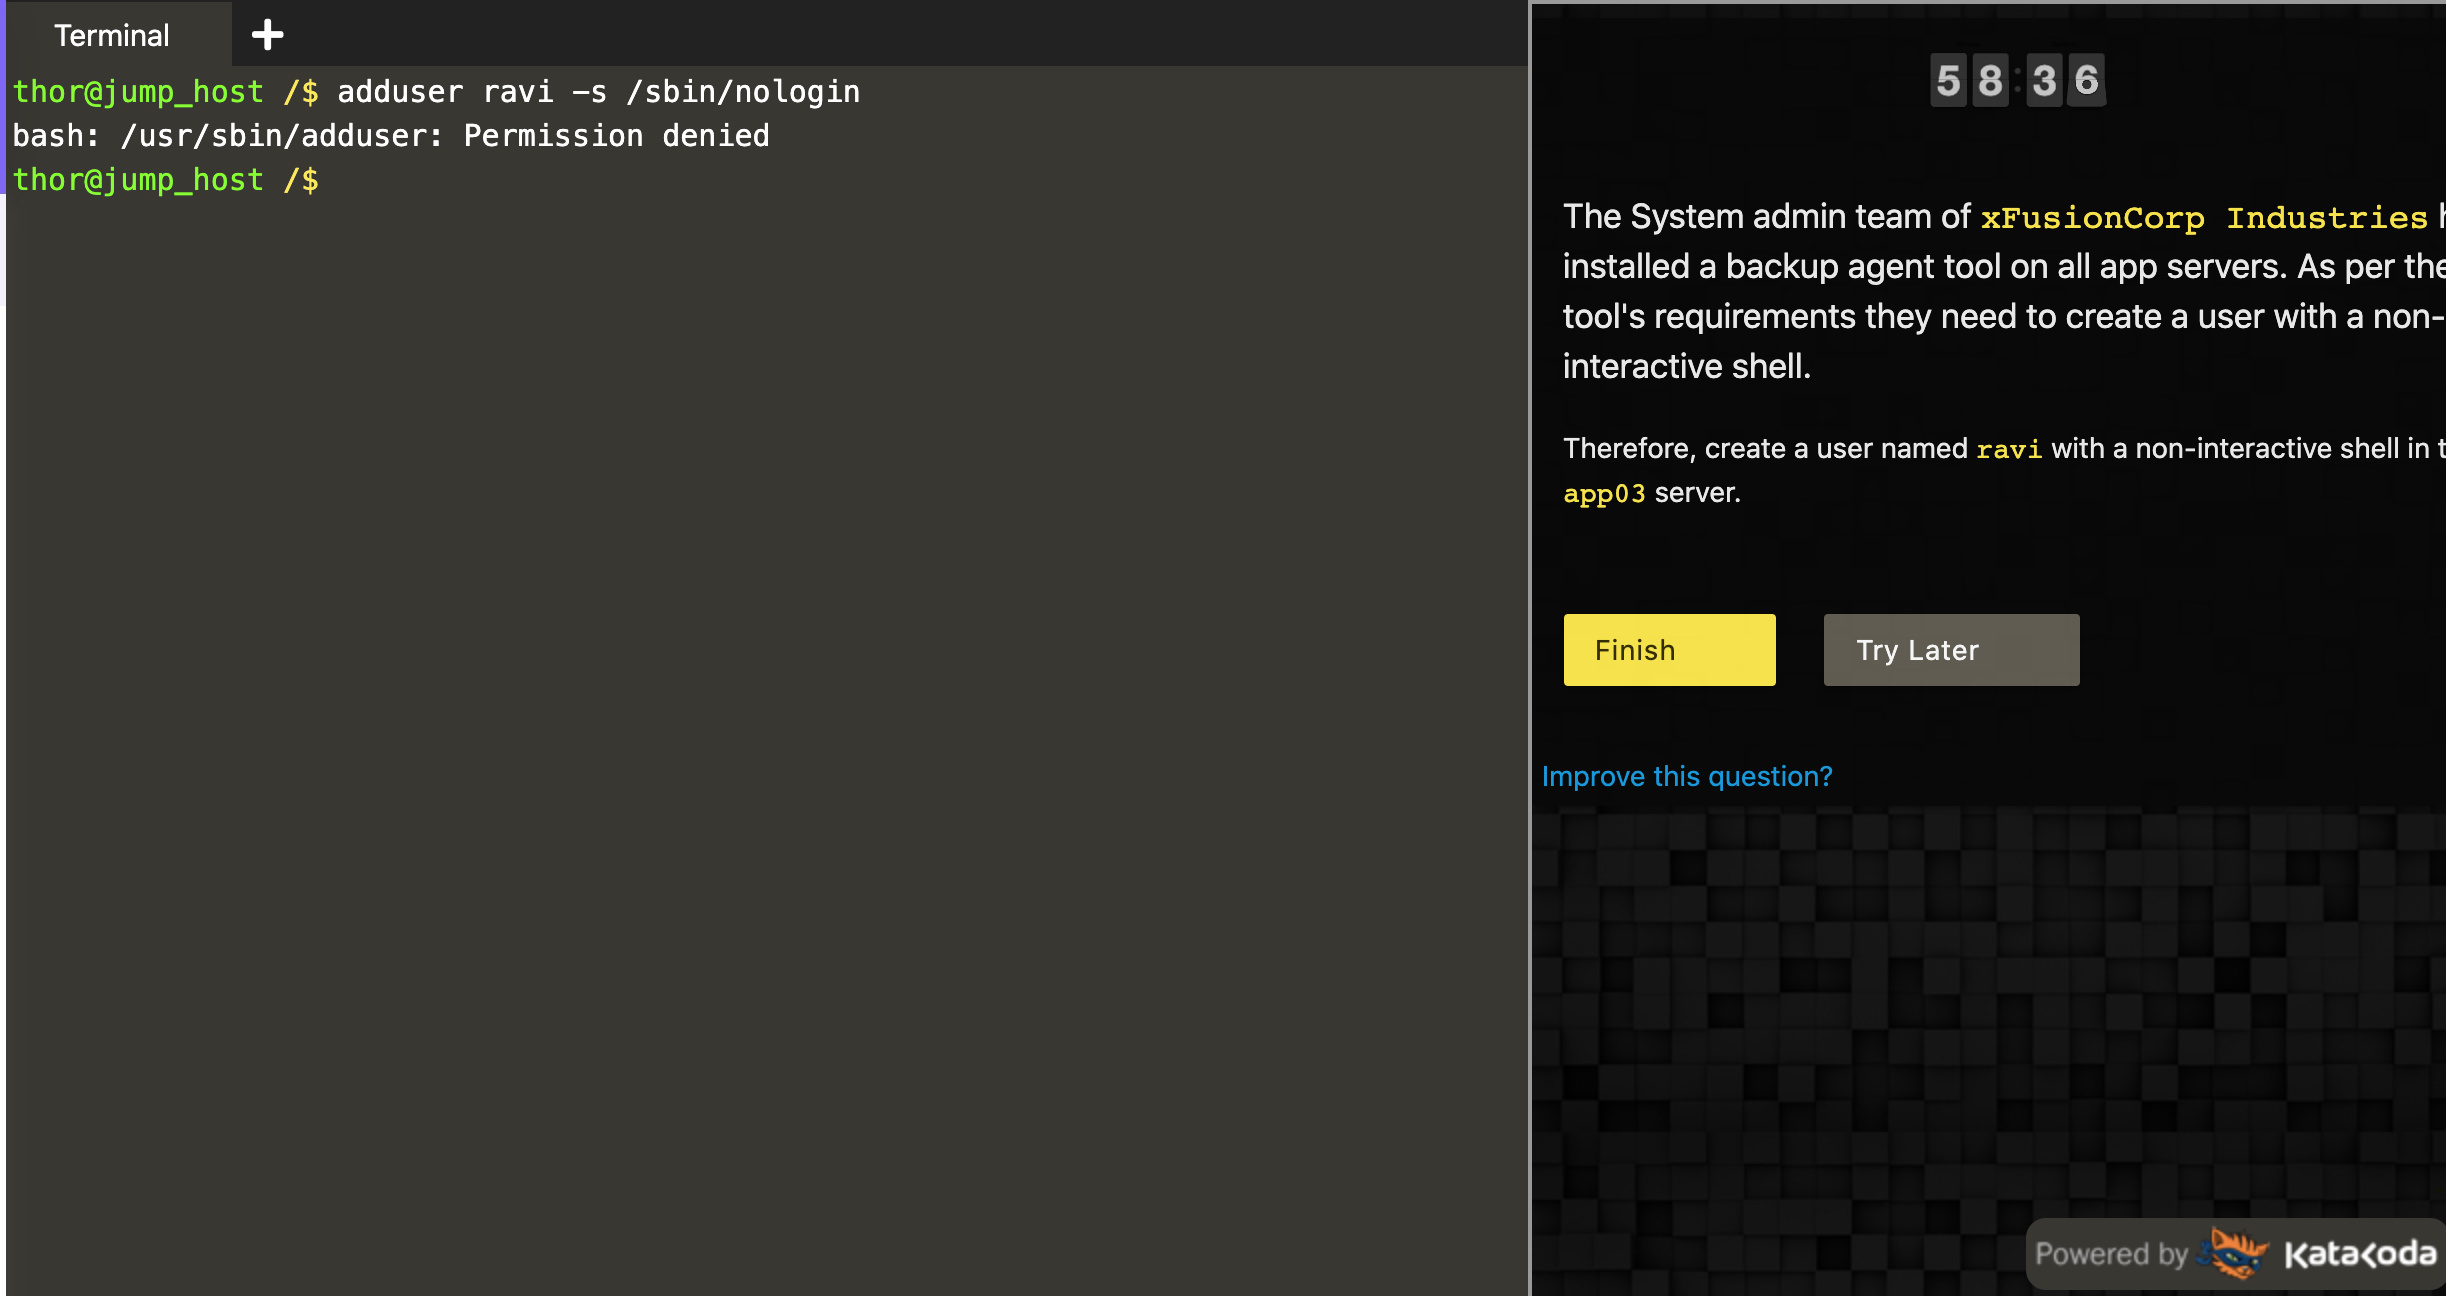Click the Try Later button
Image resolution: width=2446 pixels, height=1296 pixels.
pyautogui.click(x=1950, y=650)
